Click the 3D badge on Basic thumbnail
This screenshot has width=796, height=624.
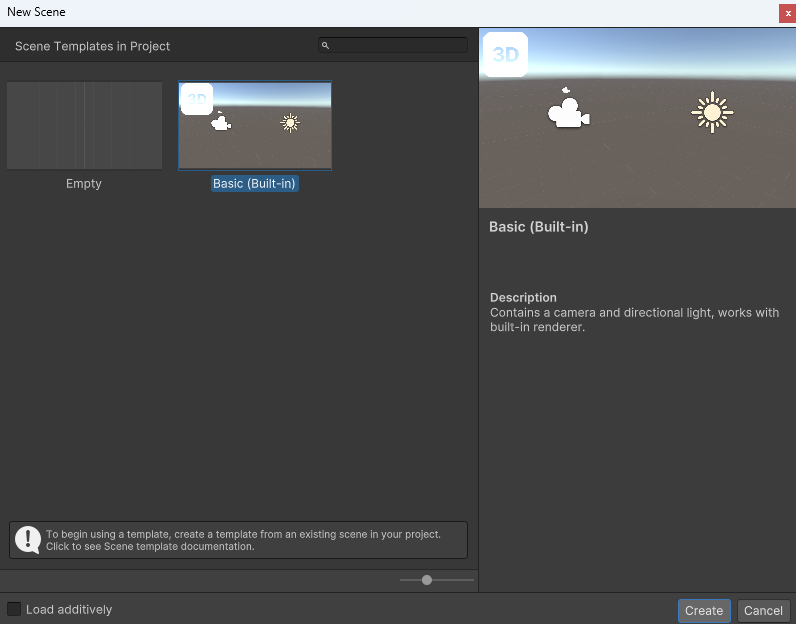pyautogui.click(x=197, y=99)
